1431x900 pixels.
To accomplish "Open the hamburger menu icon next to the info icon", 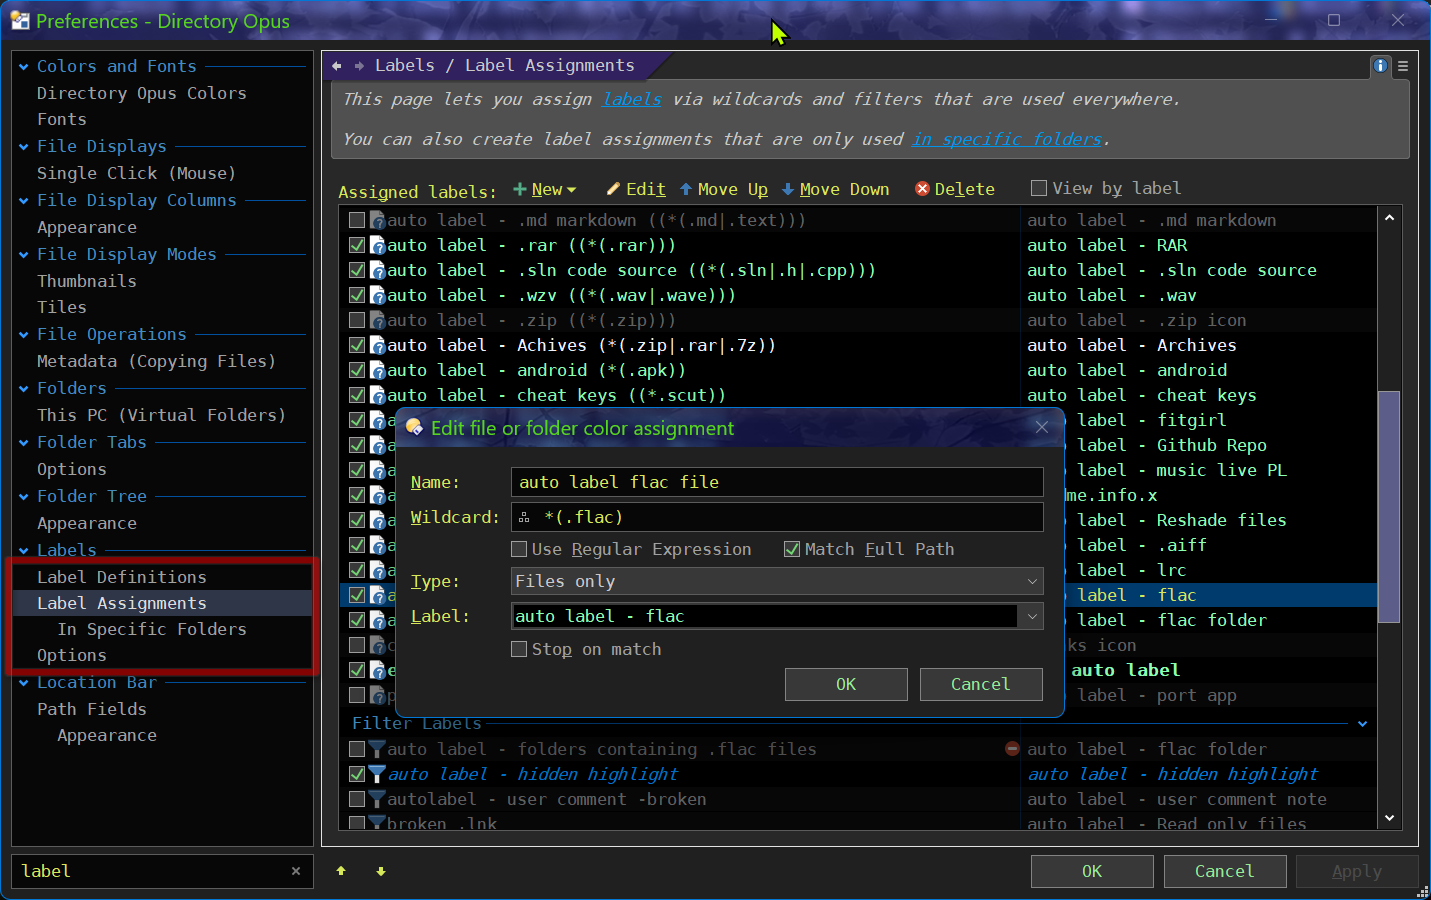I will click(x=1403, y=66).
